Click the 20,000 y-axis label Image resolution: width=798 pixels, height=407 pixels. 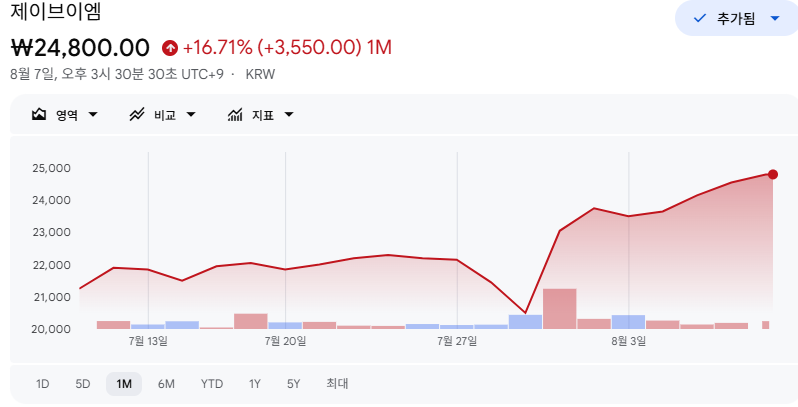pyautogui.click(x=51, y=329)
